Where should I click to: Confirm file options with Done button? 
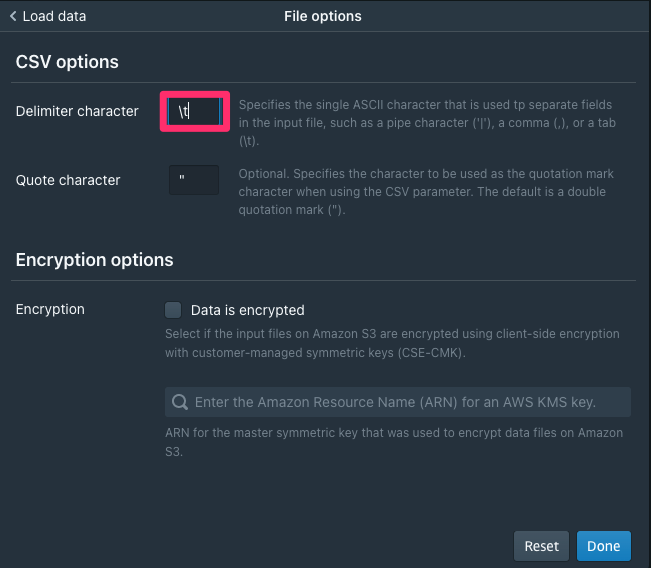point(604,546)
